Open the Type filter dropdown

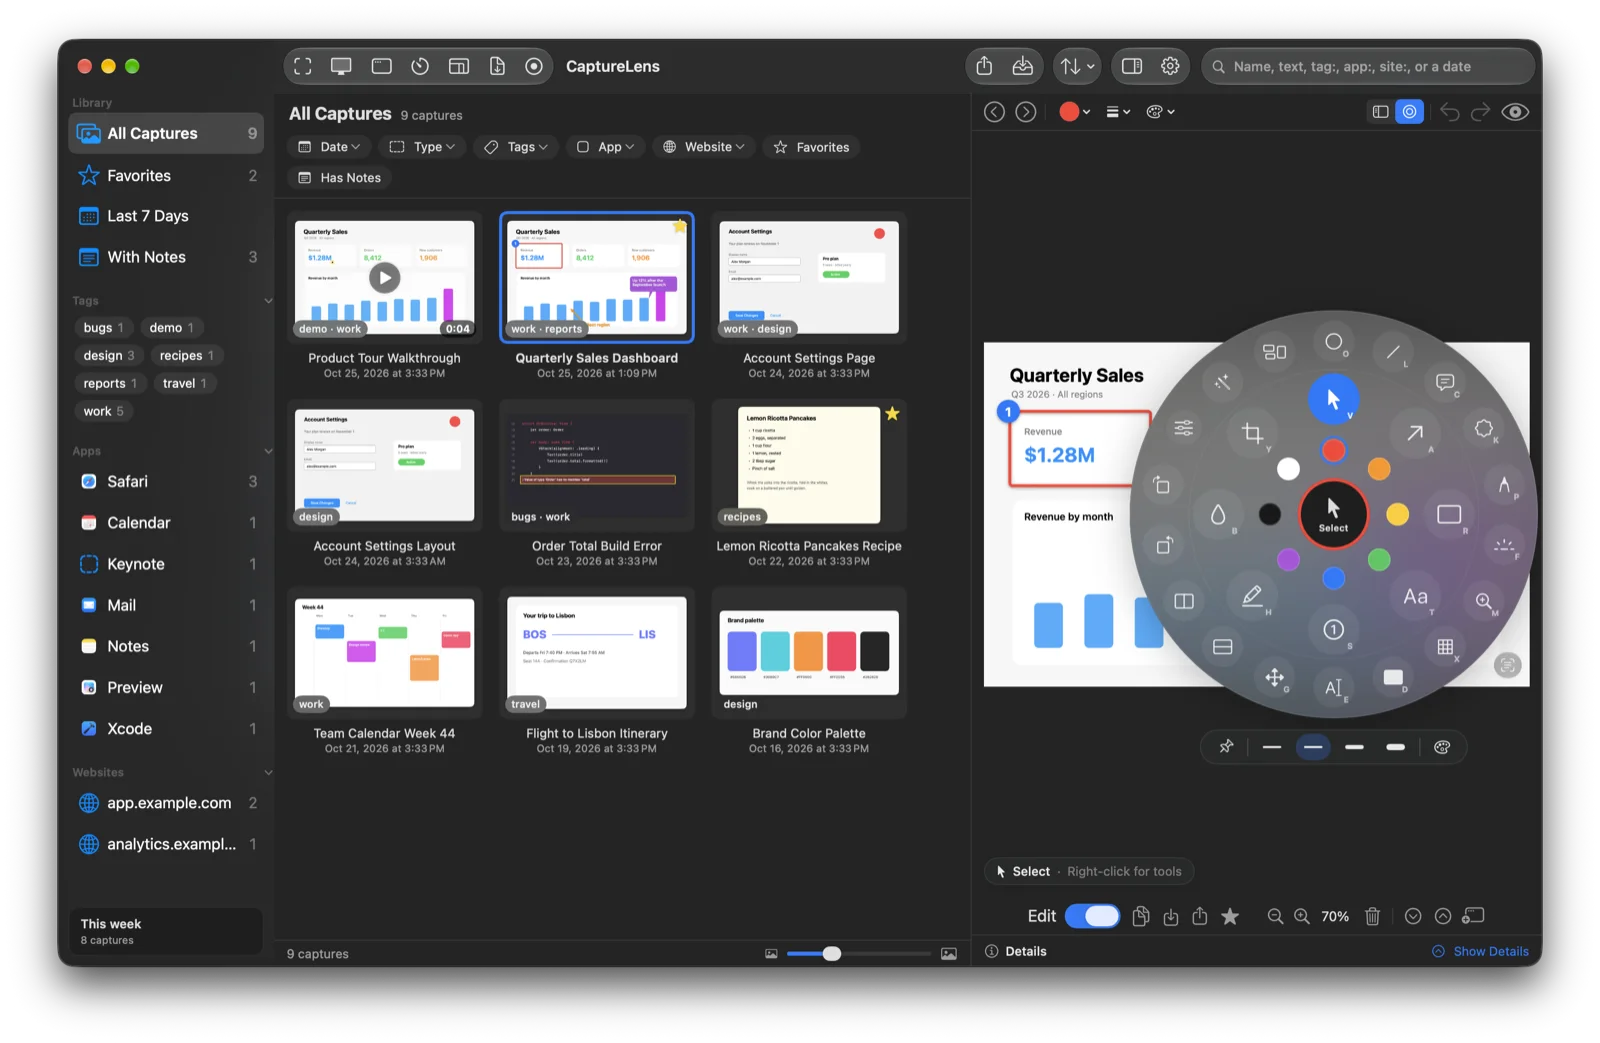[x=422, y=147]
